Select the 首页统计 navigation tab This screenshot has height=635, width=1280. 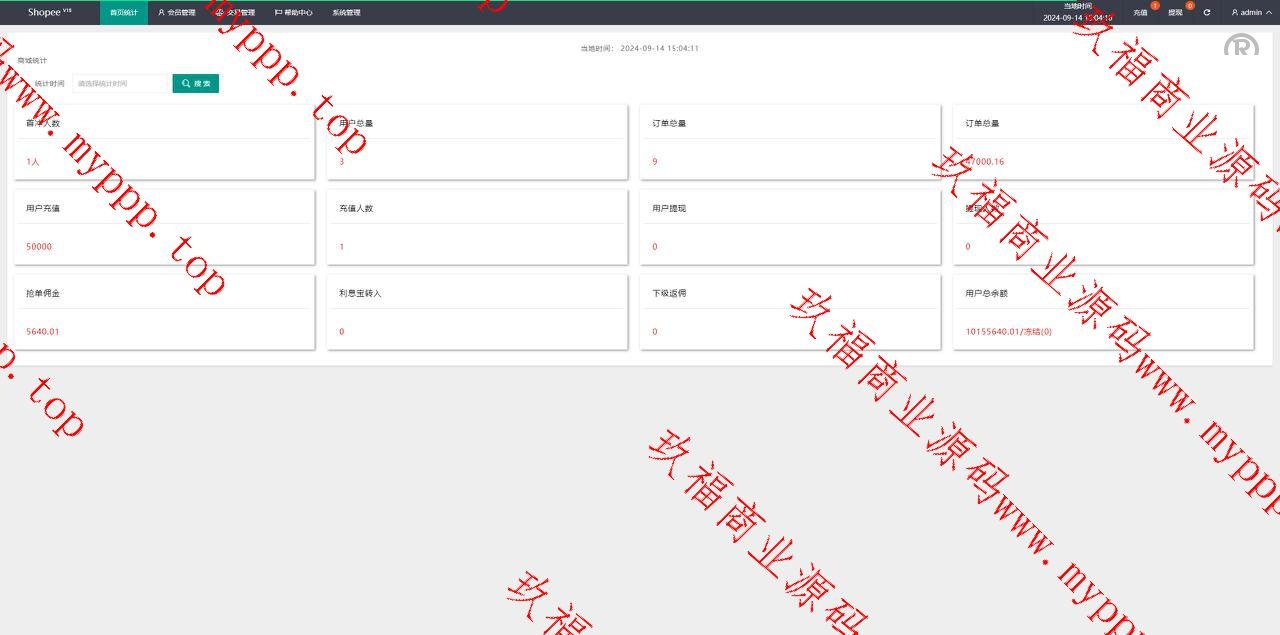click(x=123, y=12)
